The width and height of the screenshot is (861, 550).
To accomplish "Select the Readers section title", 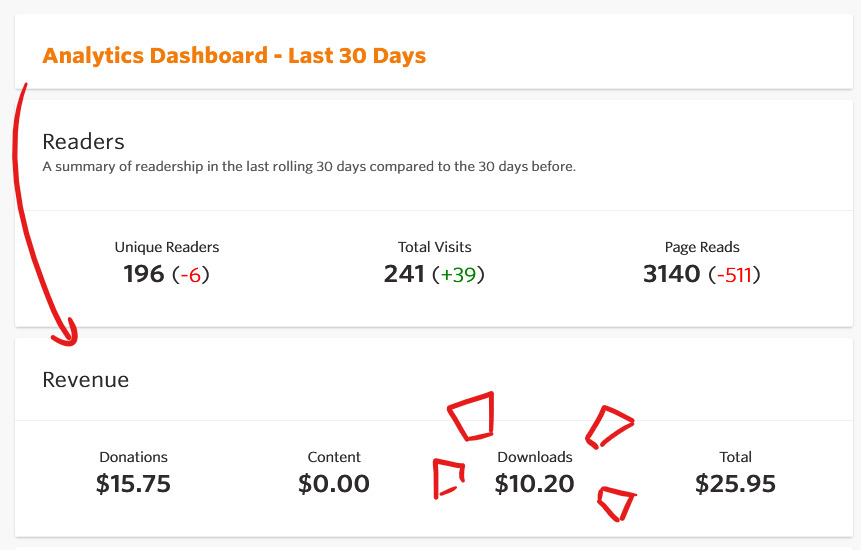I will pos(83,142).
